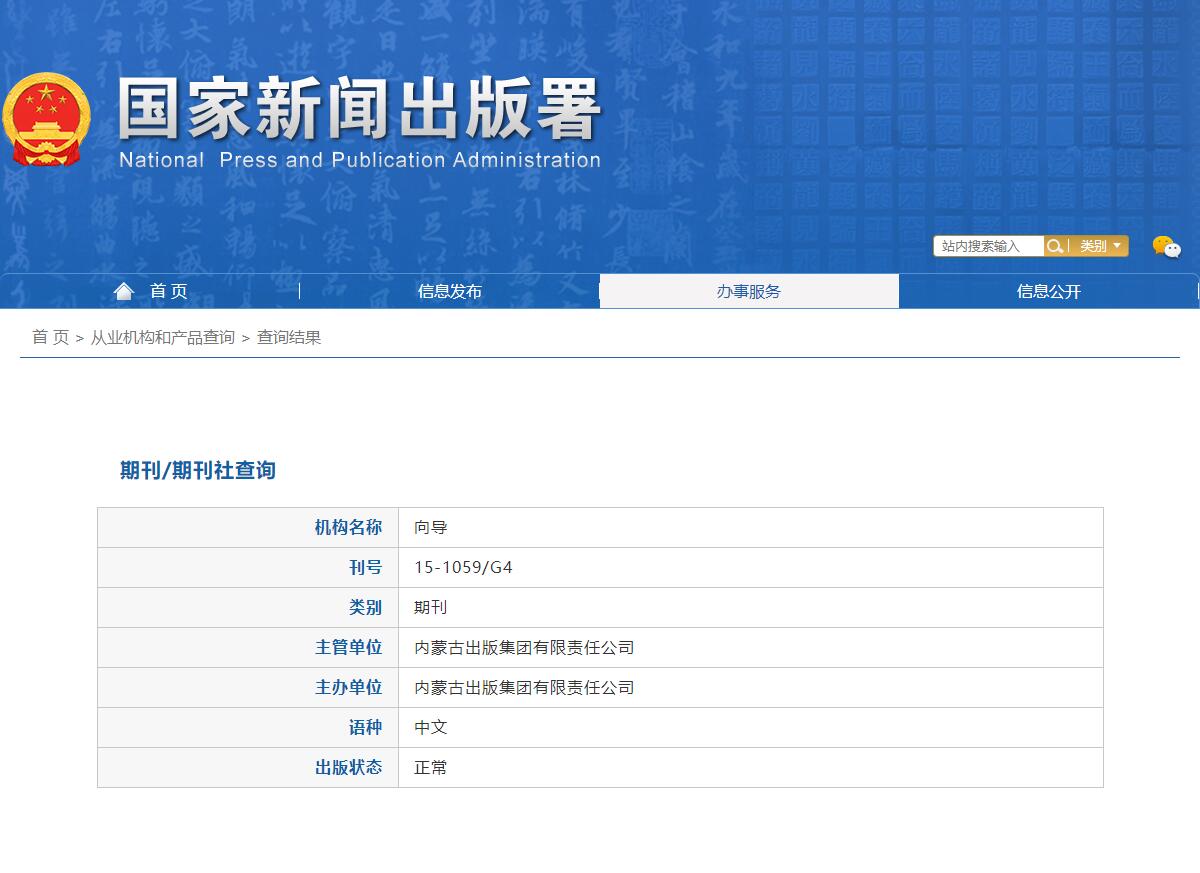Select the 办事服务 navigation tab
This screenshot has height=873, width=1200.
[748, 291]
